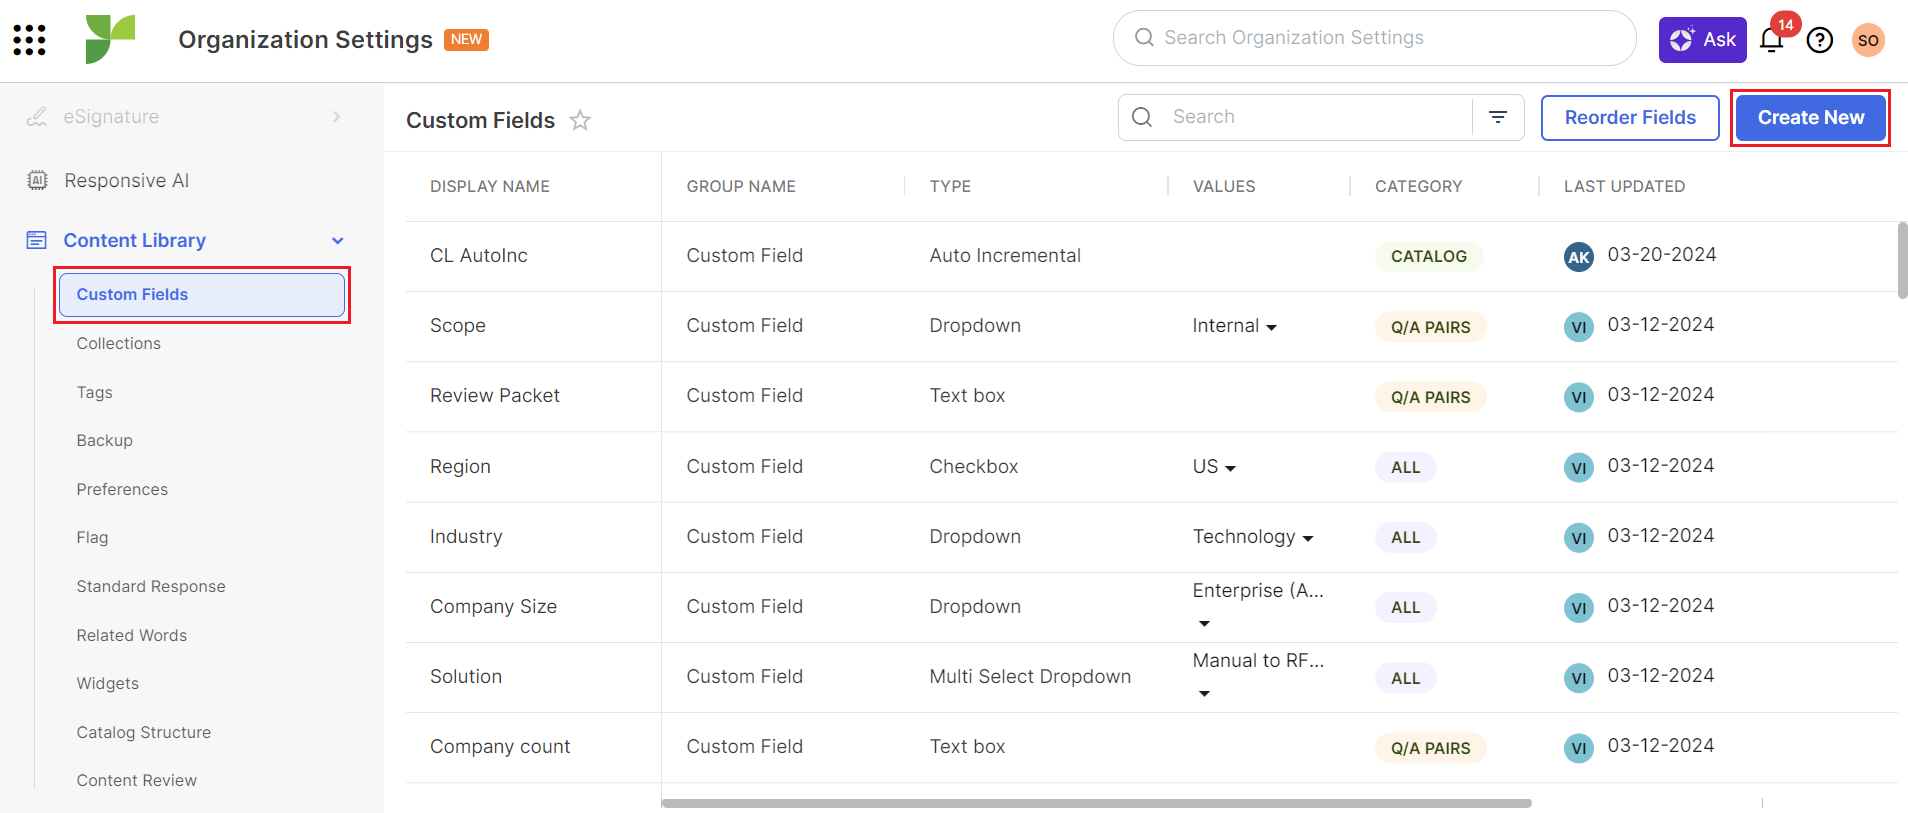Click ALL badge in Region row

1405,467
